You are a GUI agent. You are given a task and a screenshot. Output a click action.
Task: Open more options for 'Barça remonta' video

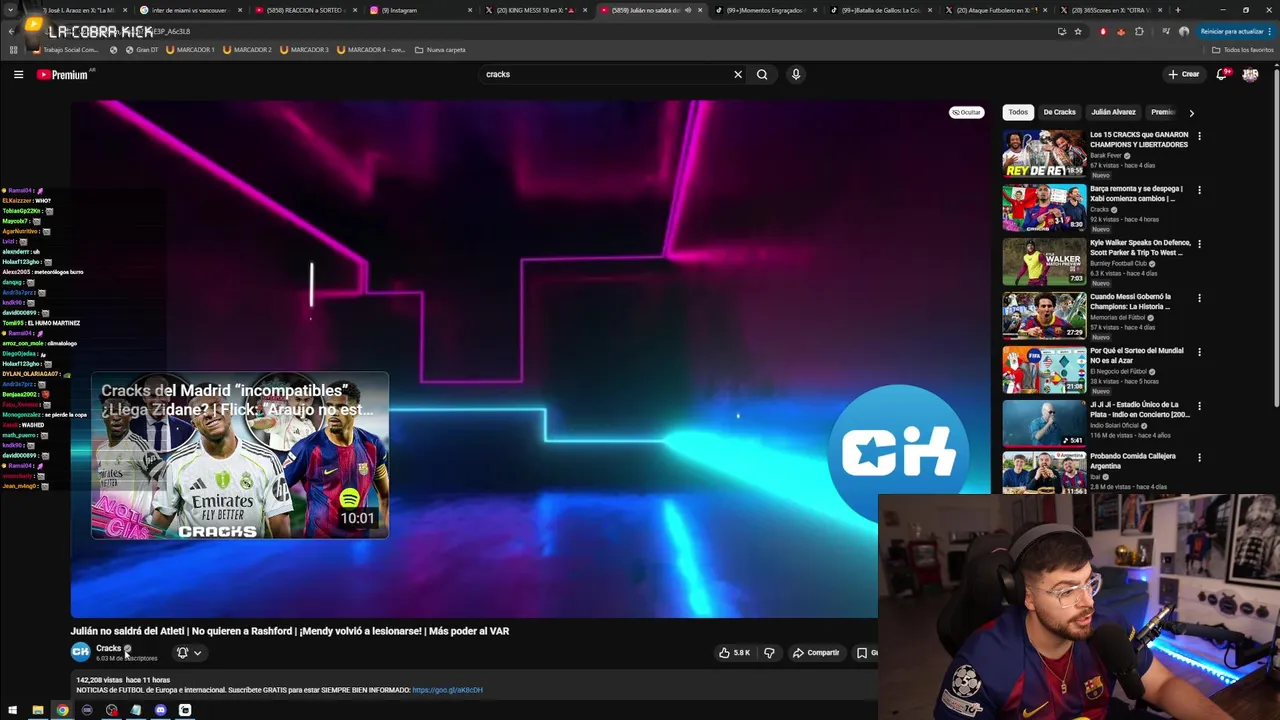(x=1199, y=190)
